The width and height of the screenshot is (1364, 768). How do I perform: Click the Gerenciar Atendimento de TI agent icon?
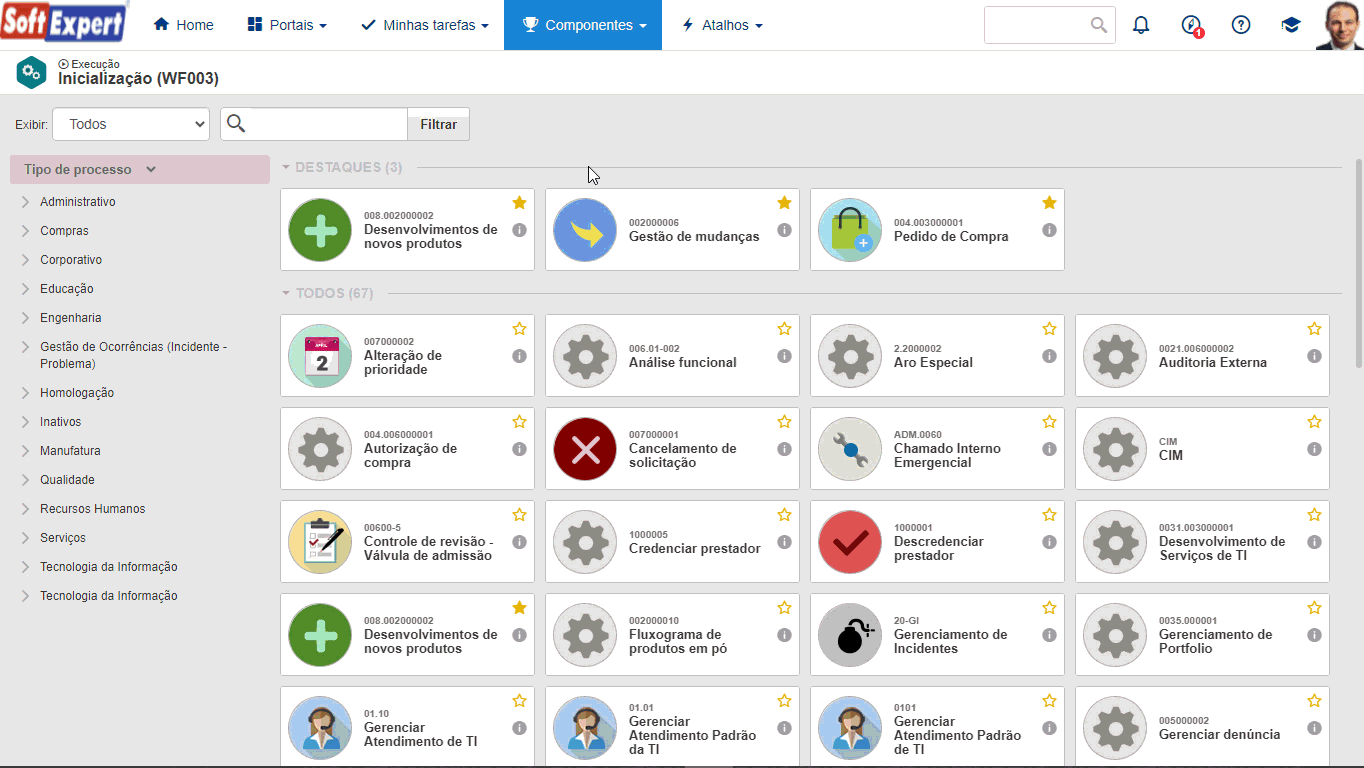point(320,728)
